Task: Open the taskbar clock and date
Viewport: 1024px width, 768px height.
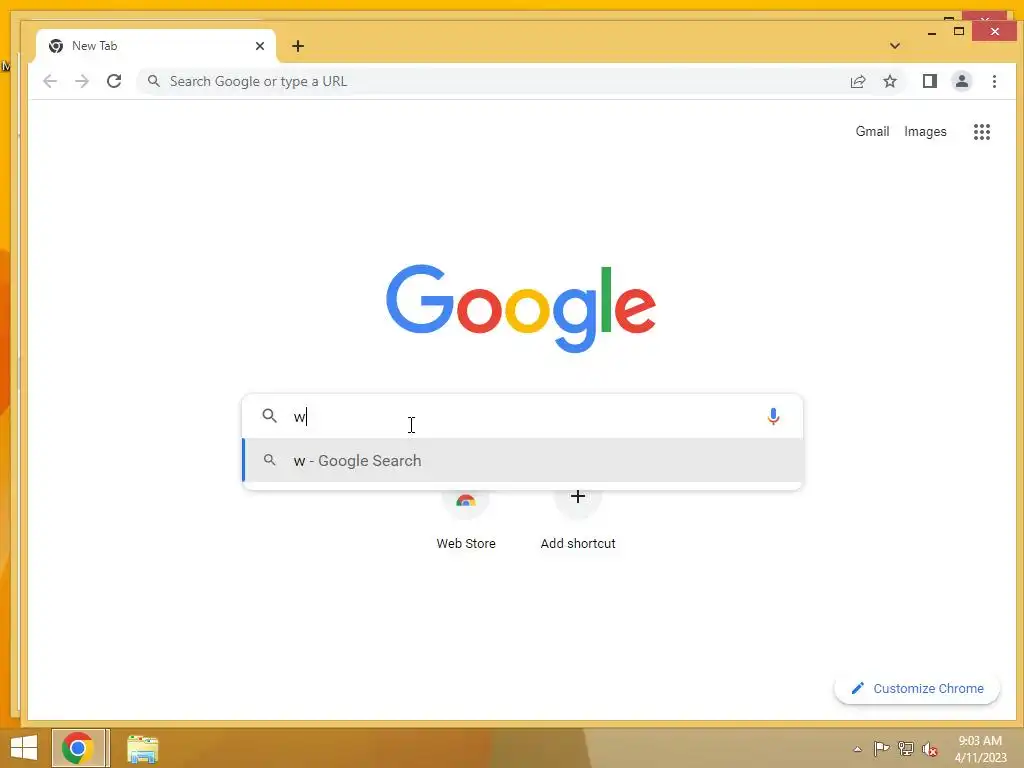Action: [980, 749]
